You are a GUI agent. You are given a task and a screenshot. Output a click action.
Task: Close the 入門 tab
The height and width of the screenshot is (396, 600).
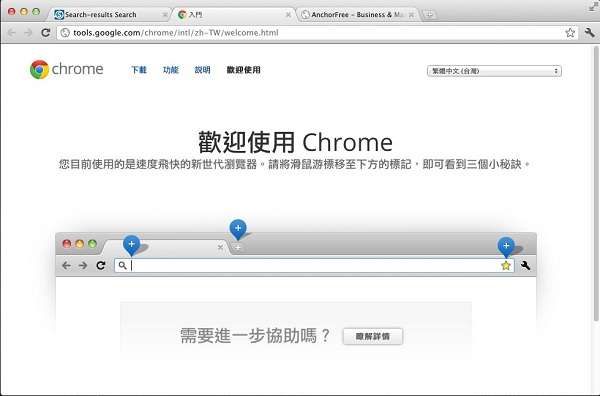point(288,15)
